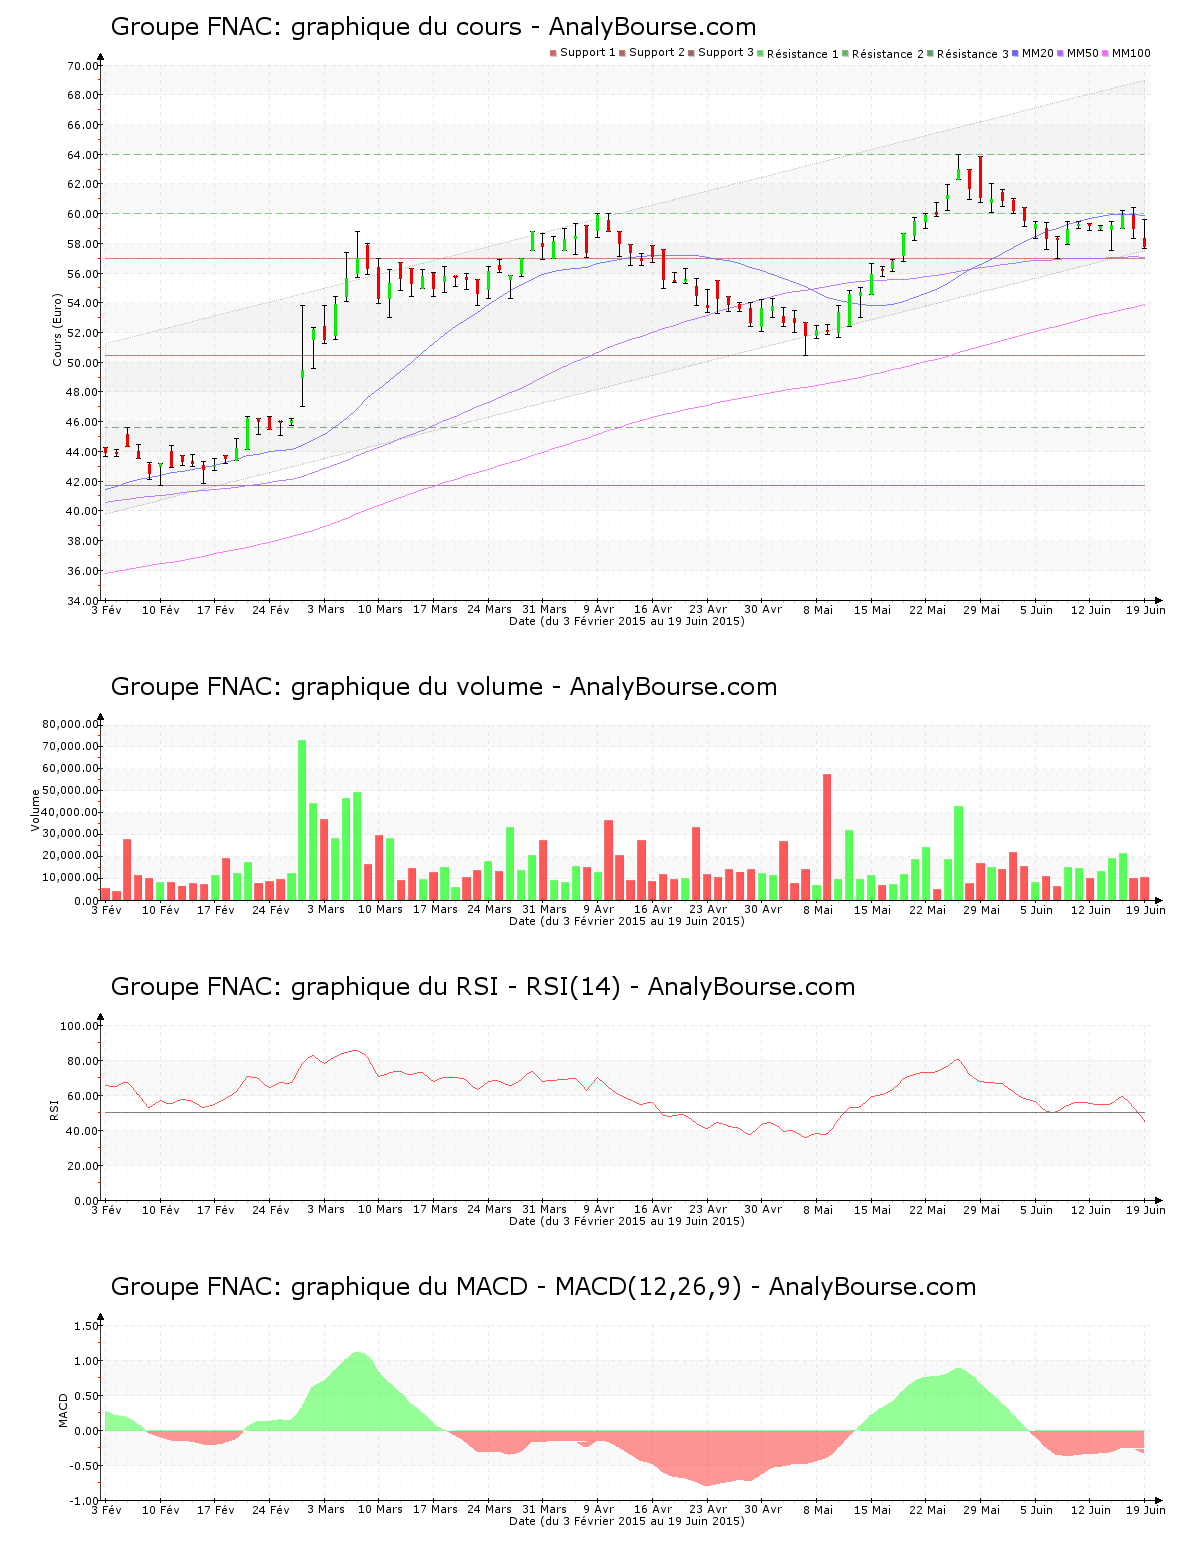Viewport: 1200px width, 1550px height.
Task: Select the Résistance 3 legend label
Action: click(x=973, y=54)
